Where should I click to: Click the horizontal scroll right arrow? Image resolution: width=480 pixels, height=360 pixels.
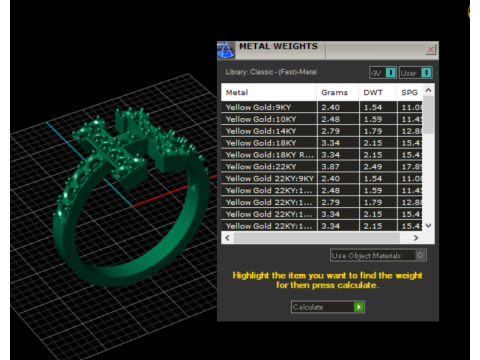tap(416, 238)
